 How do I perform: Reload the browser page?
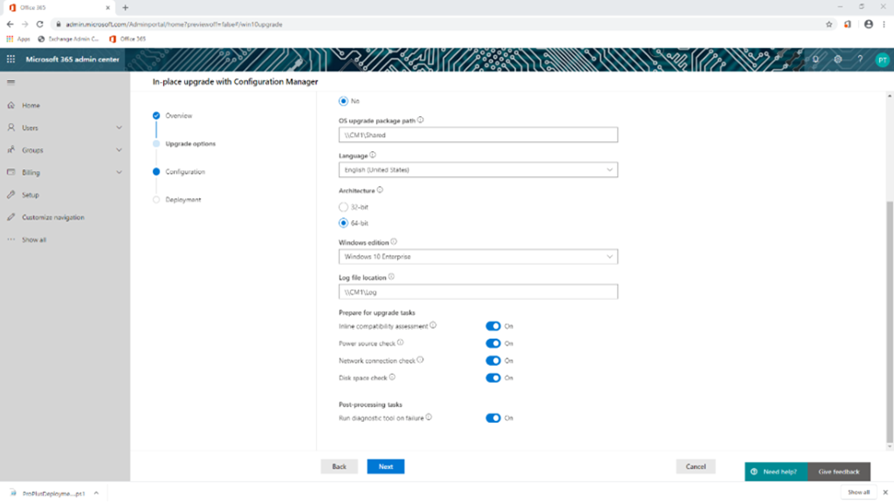(x=40, y=25)
